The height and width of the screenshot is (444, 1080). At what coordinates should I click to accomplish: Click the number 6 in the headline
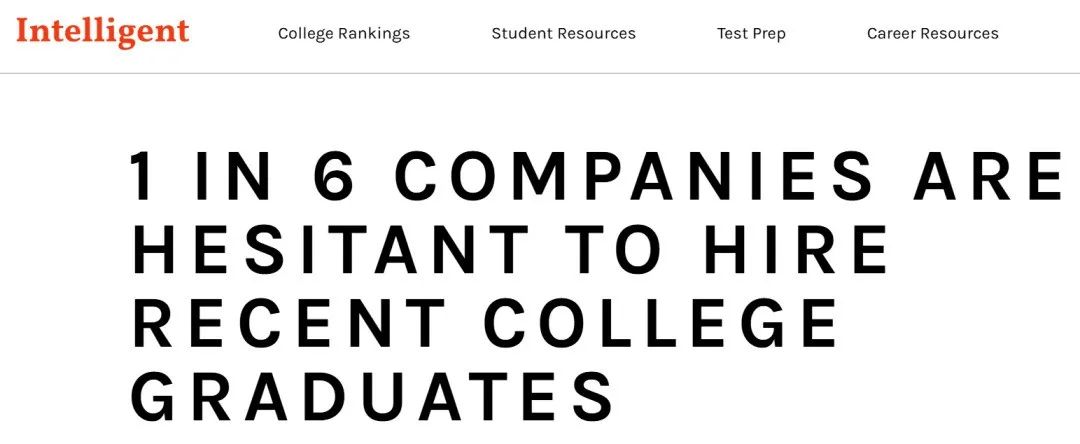point(335,176)
